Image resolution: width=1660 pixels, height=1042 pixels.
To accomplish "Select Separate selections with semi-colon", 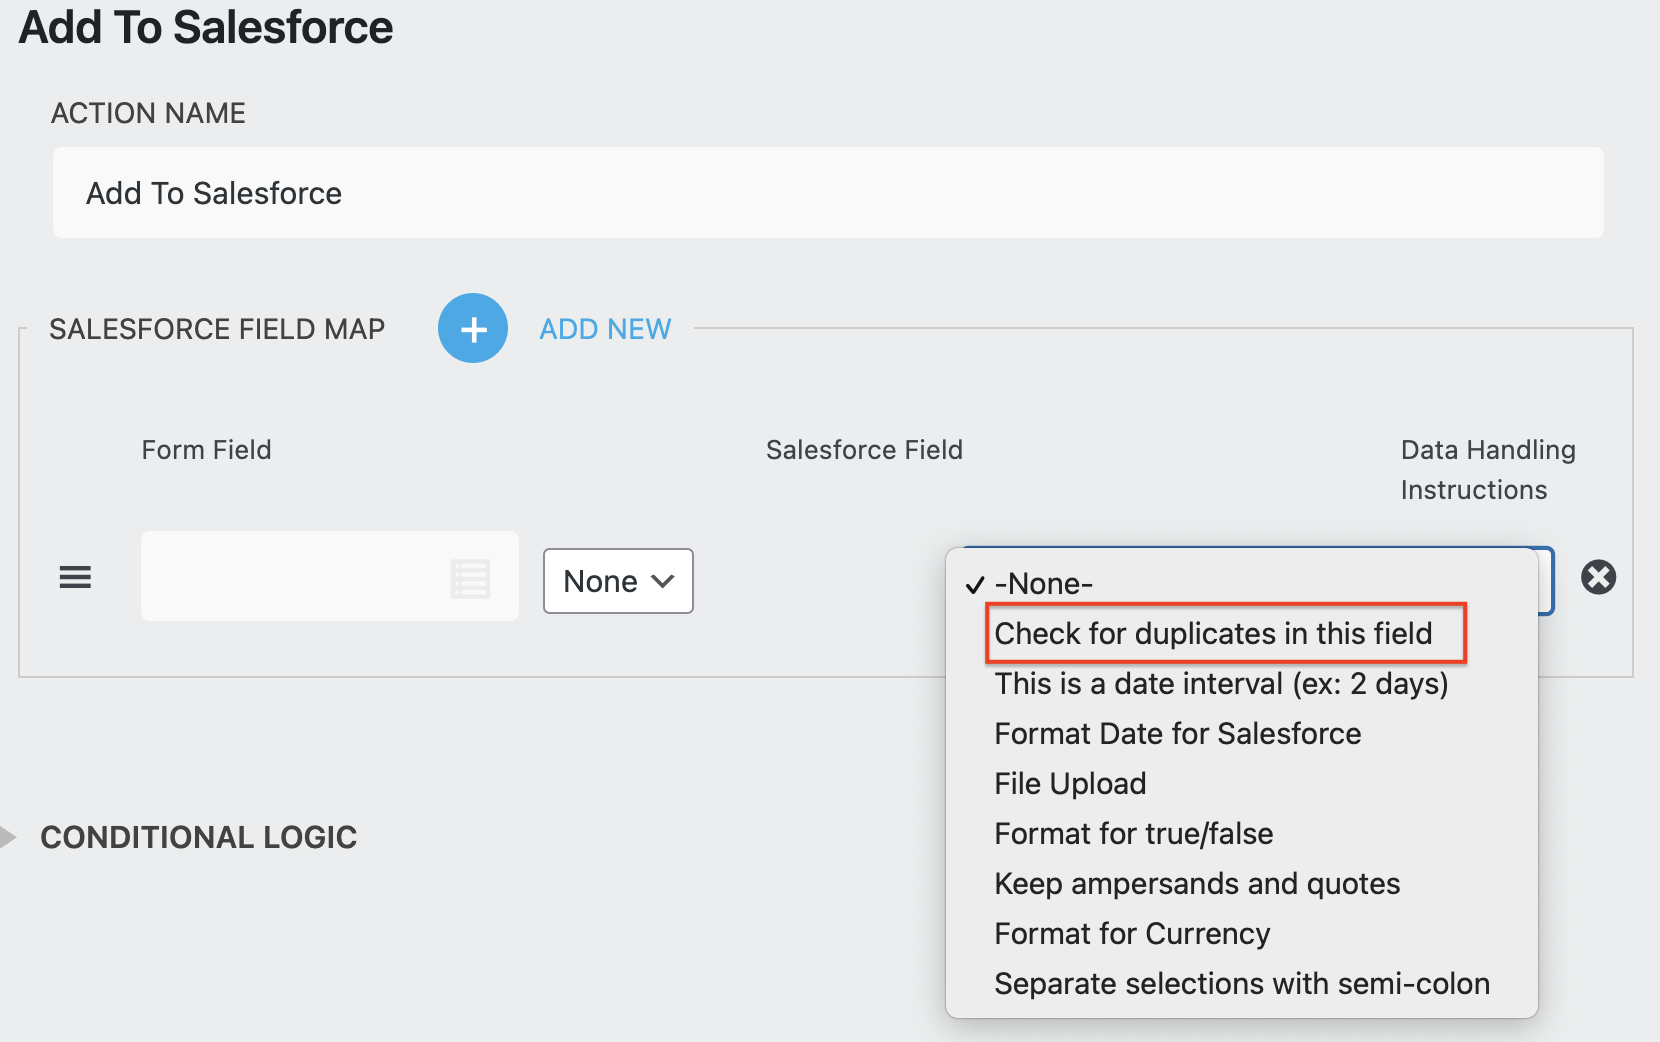I will point(1241,983).
